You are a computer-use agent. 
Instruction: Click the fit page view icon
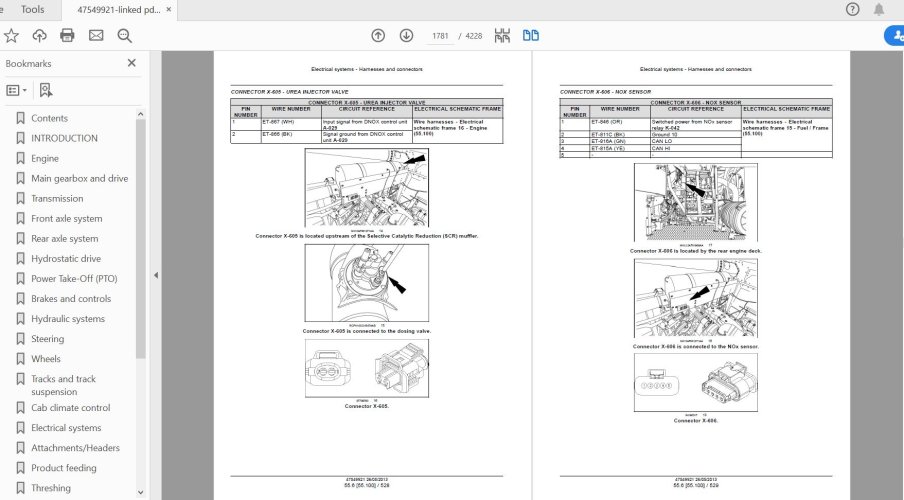click(502, 36)
